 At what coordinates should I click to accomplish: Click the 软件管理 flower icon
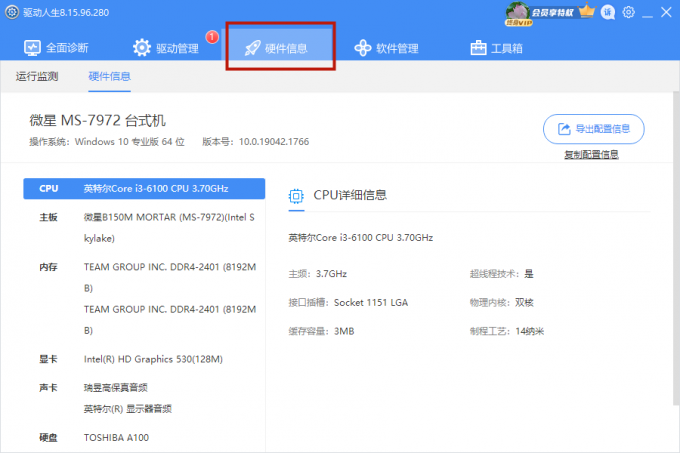point(363,48)
